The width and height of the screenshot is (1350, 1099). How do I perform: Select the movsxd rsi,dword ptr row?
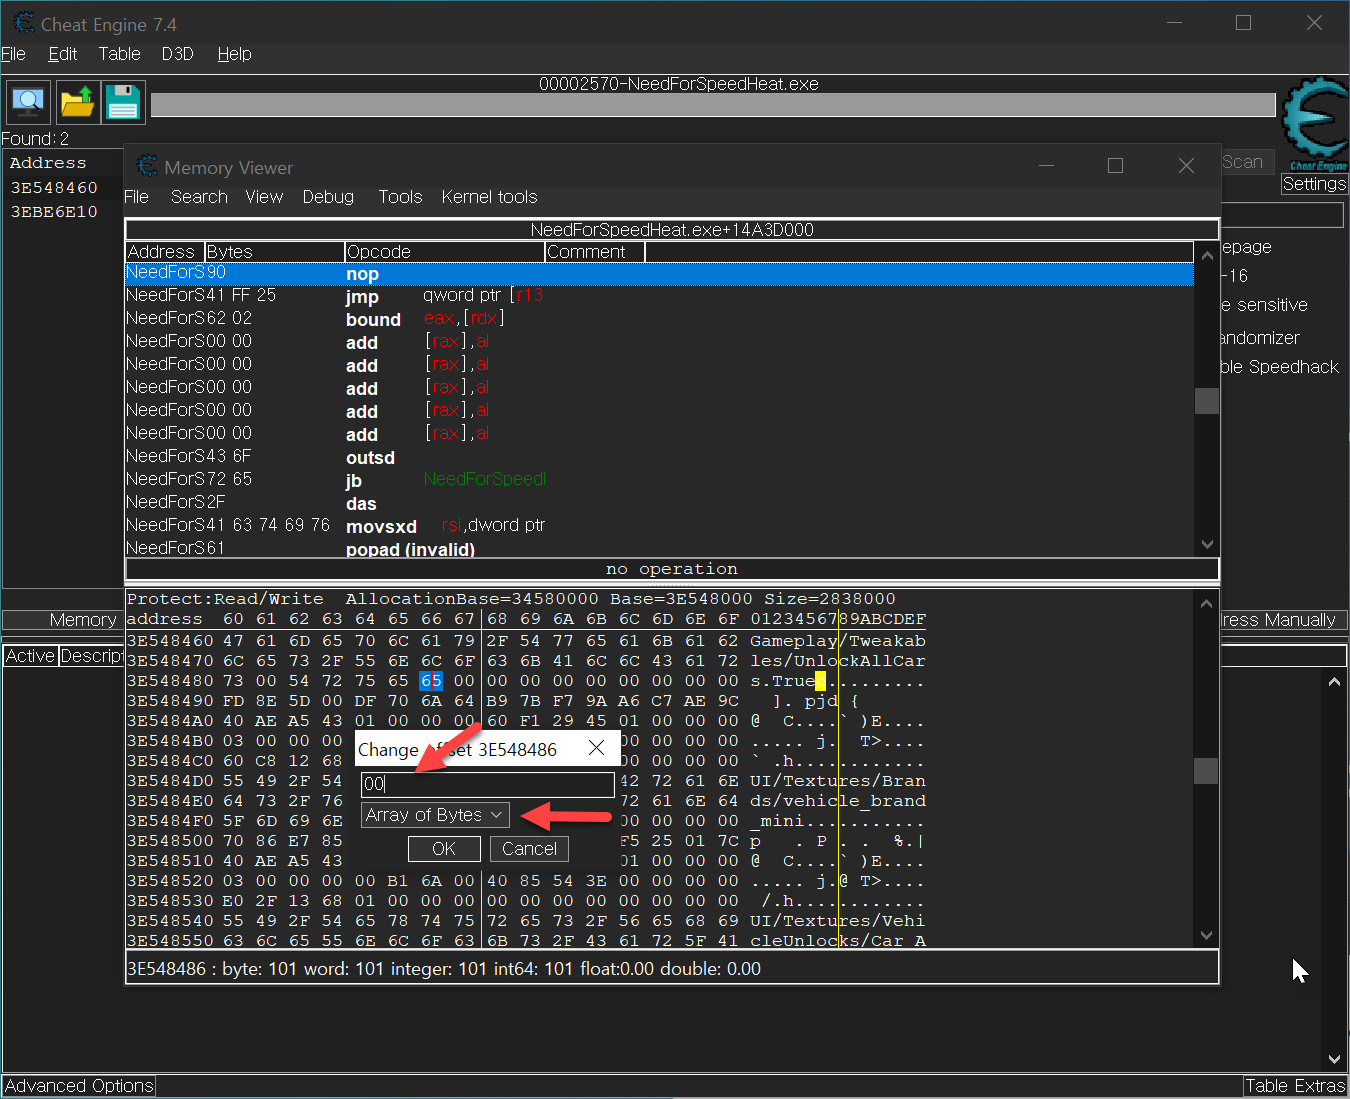coord(659,526)
